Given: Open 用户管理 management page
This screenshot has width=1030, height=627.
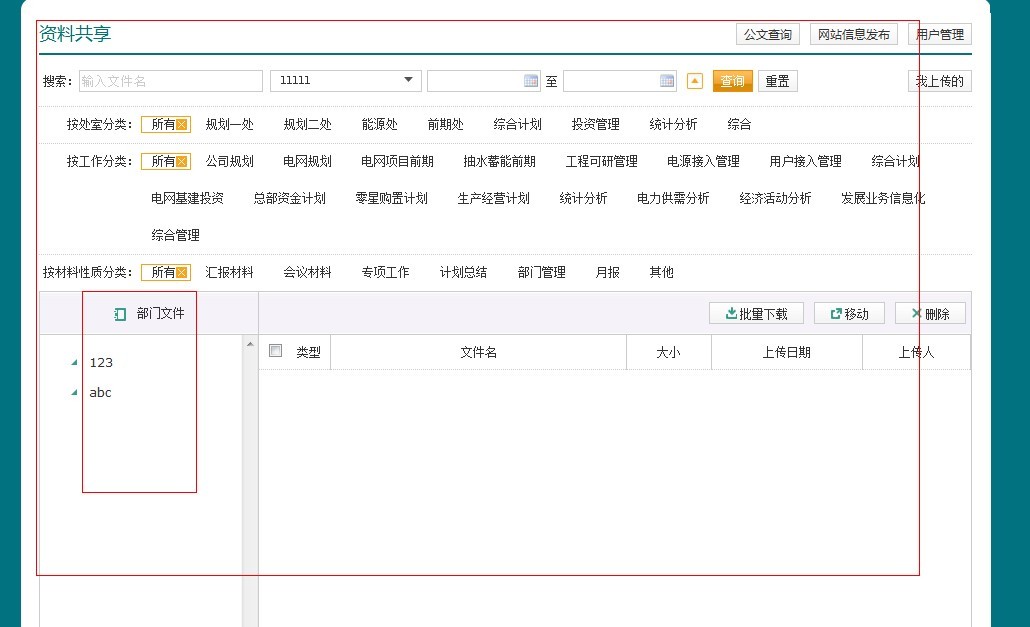Looking at the screenshot, I should 939,34.
